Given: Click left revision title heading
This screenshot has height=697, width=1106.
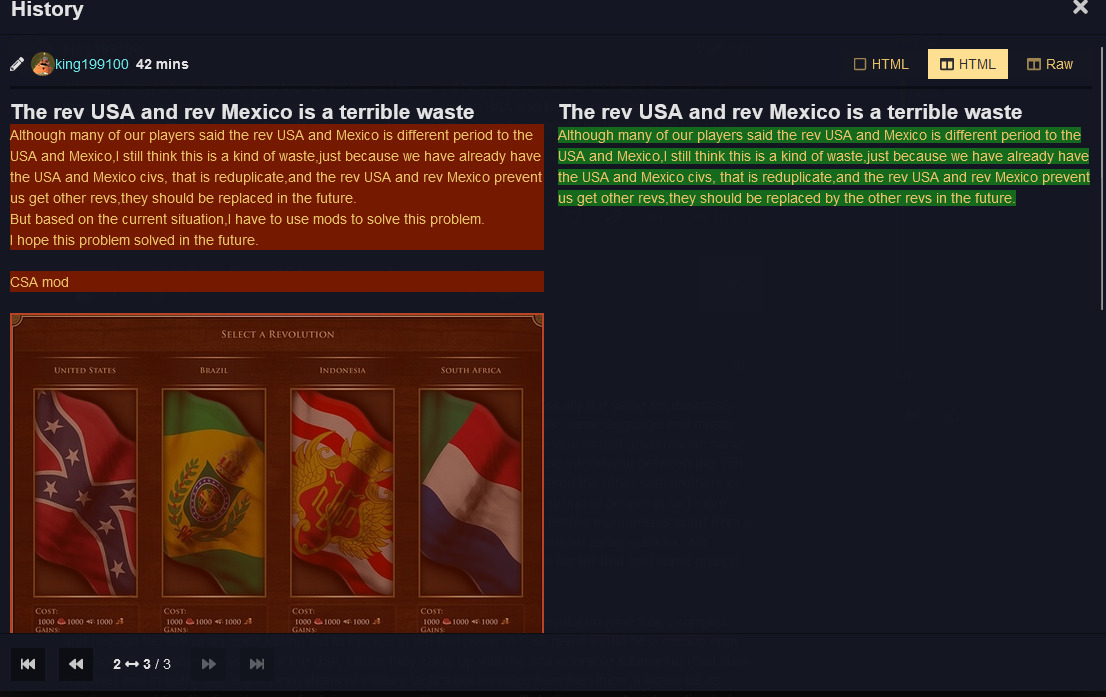Looking at the screenshot, I should pos(243,111).
